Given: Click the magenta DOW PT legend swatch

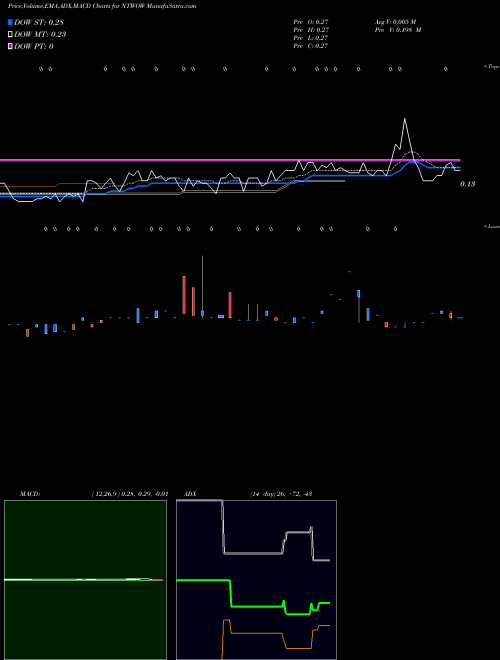Looking at the screenshot, I should [x=10, y=46].
